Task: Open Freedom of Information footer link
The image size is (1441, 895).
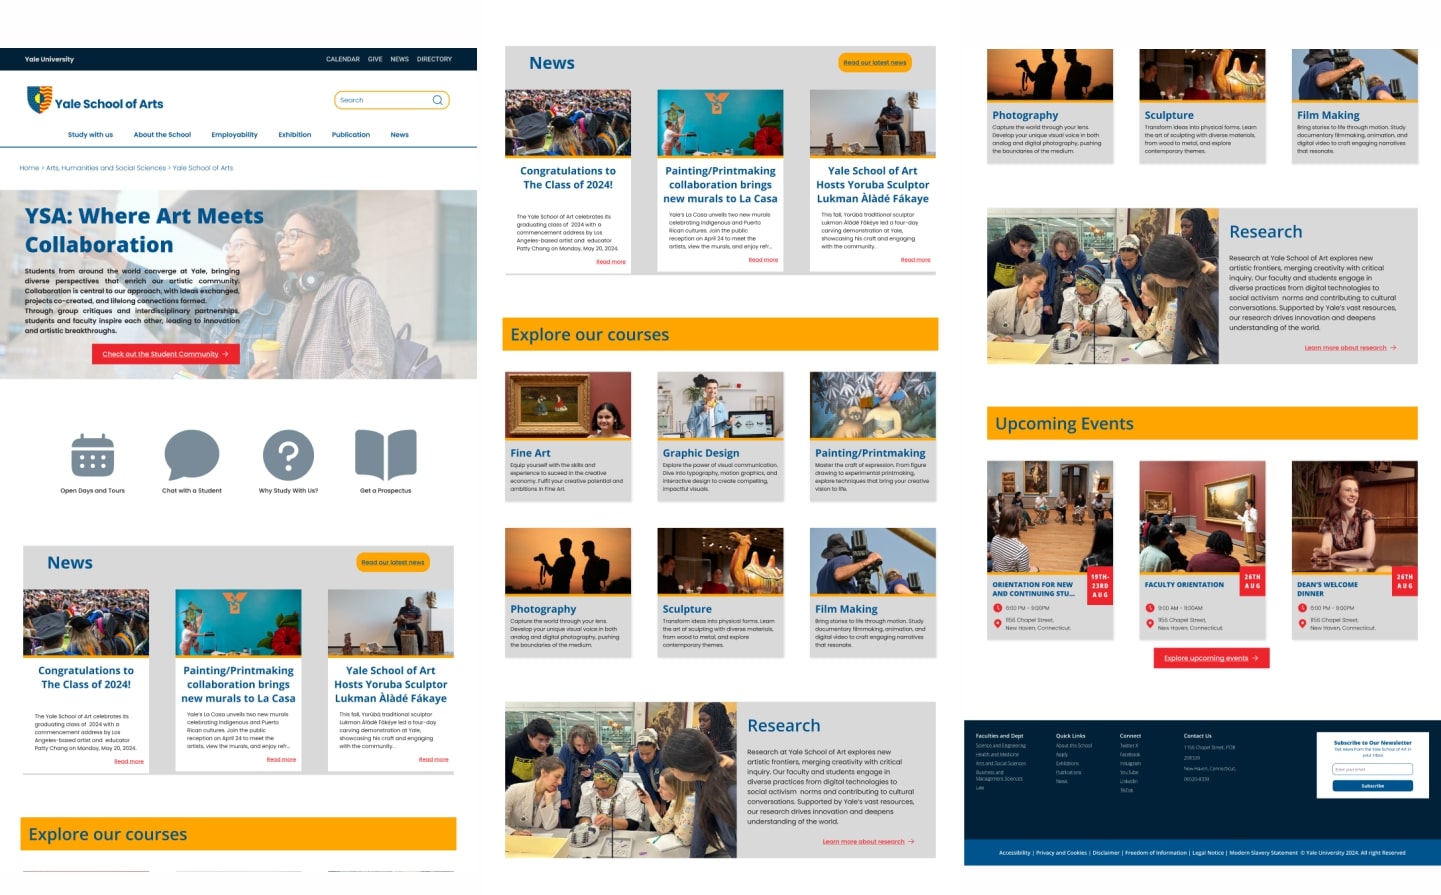Action: coord(1156,853)
